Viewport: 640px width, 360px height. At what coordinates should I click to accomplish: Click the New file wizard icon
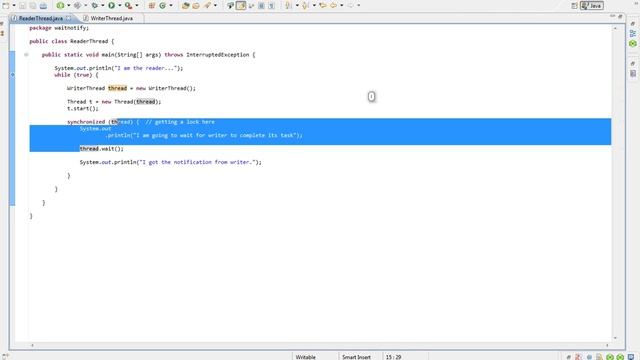point(6,5)
